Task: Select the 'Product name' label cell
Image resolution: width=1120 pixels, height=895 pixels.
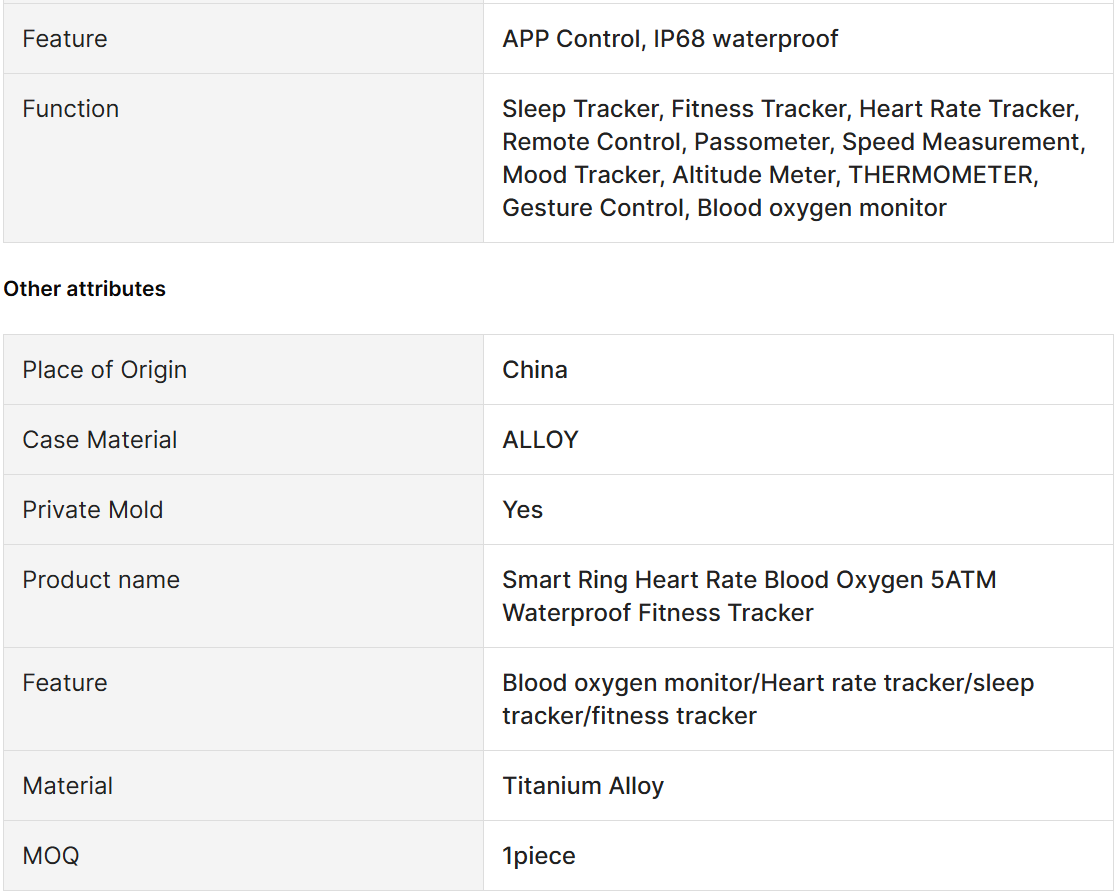Action: click(244, 596)
